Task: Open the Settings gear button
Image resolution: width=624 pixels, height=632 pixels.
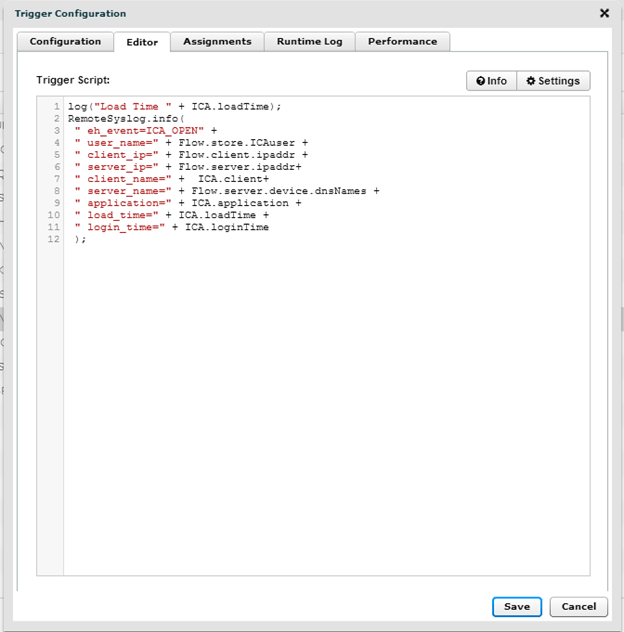Action: (553, 80)
